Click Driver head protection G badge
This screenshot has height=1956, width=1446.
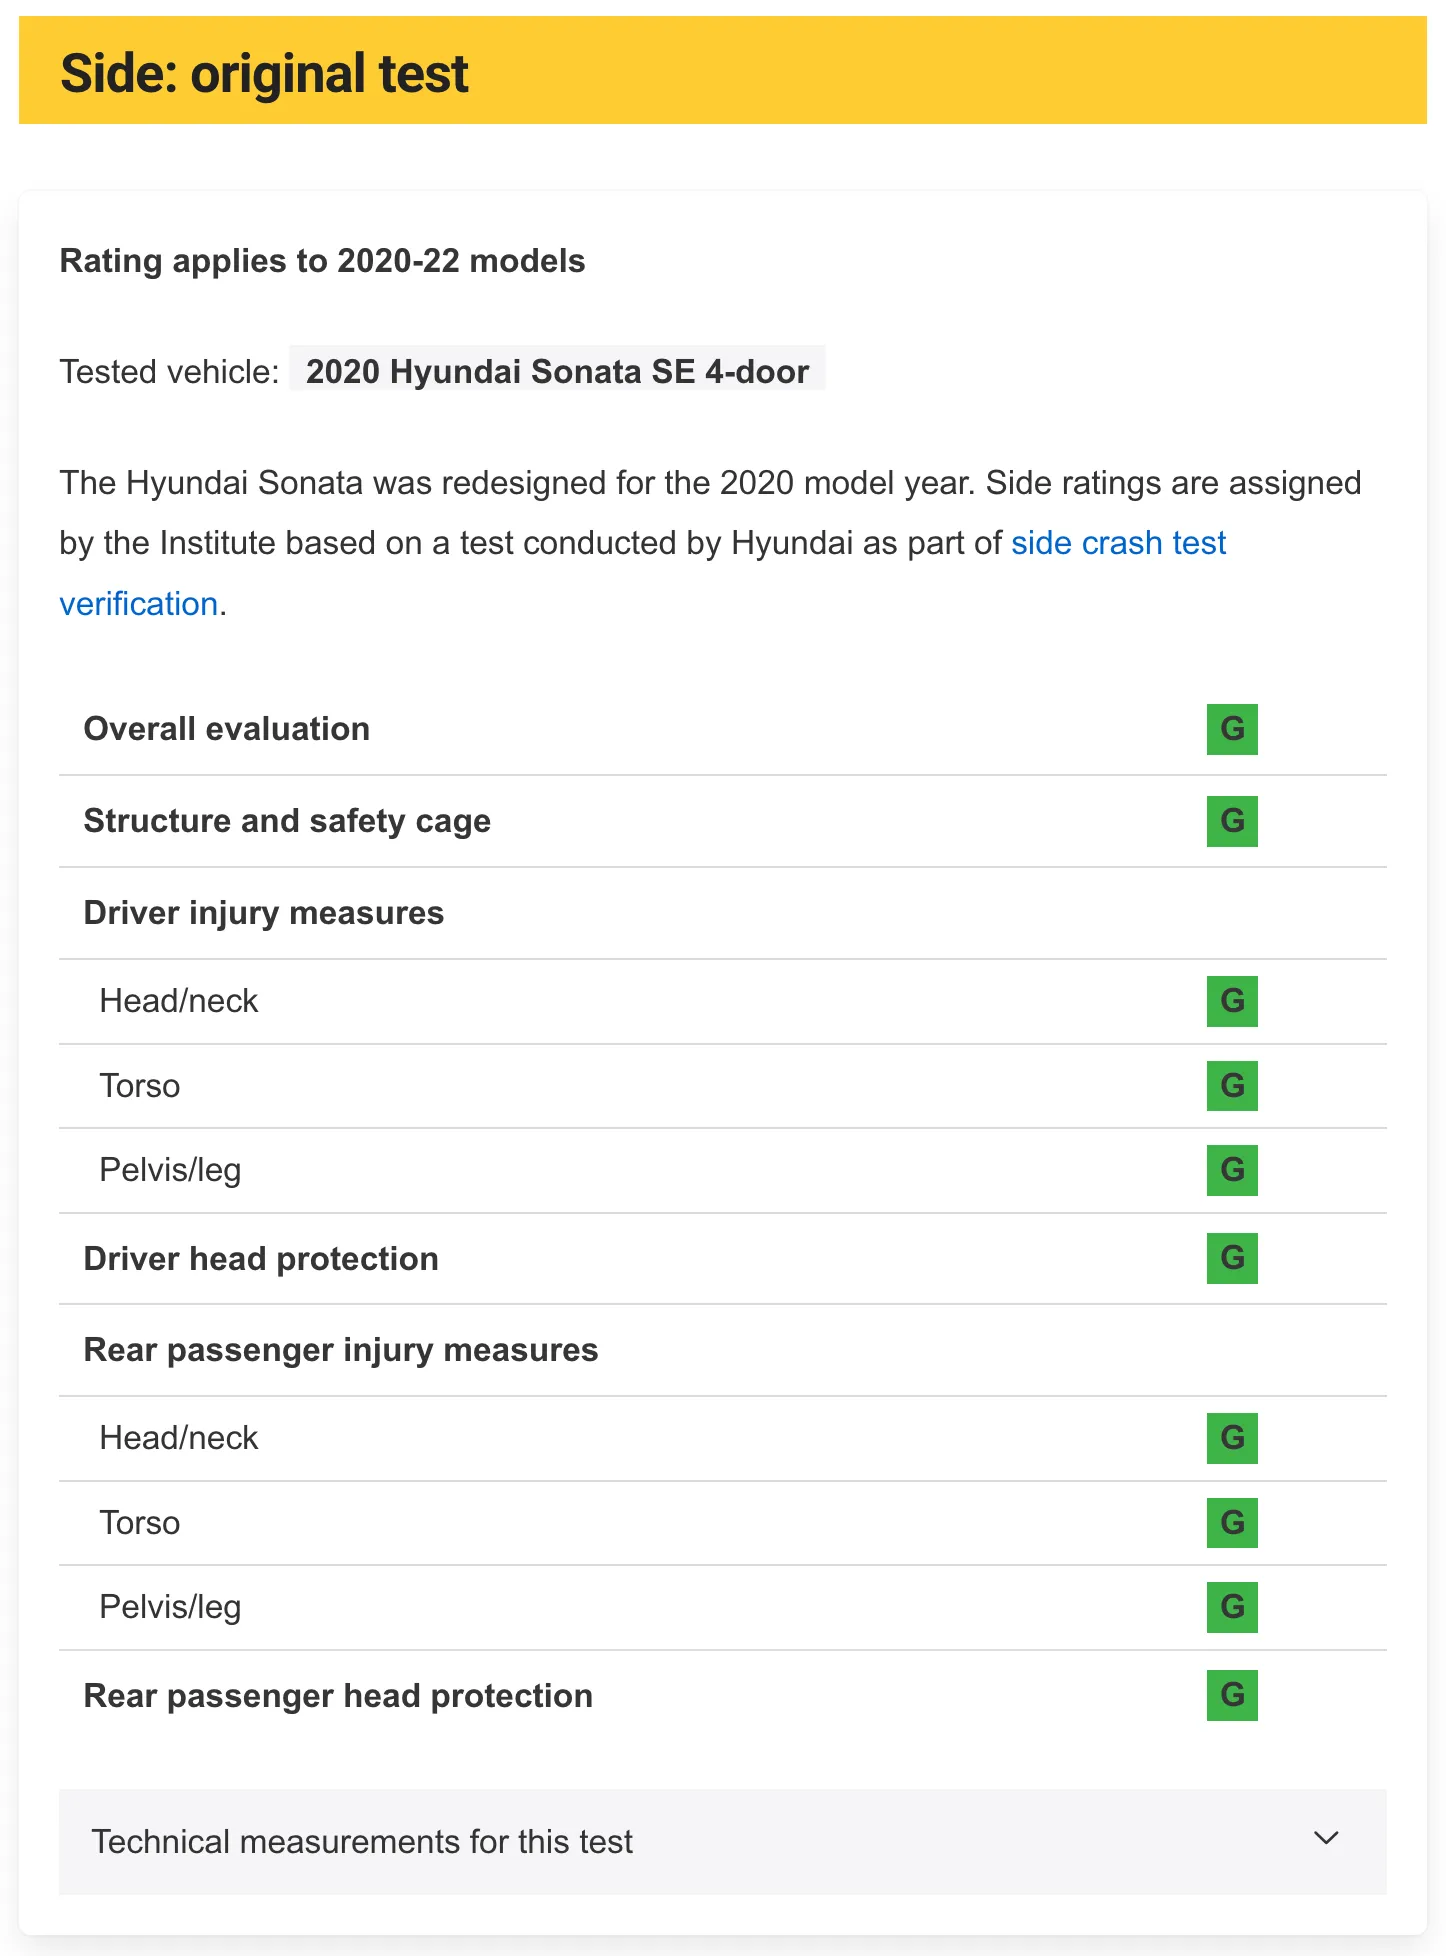click(1232, 1258)
